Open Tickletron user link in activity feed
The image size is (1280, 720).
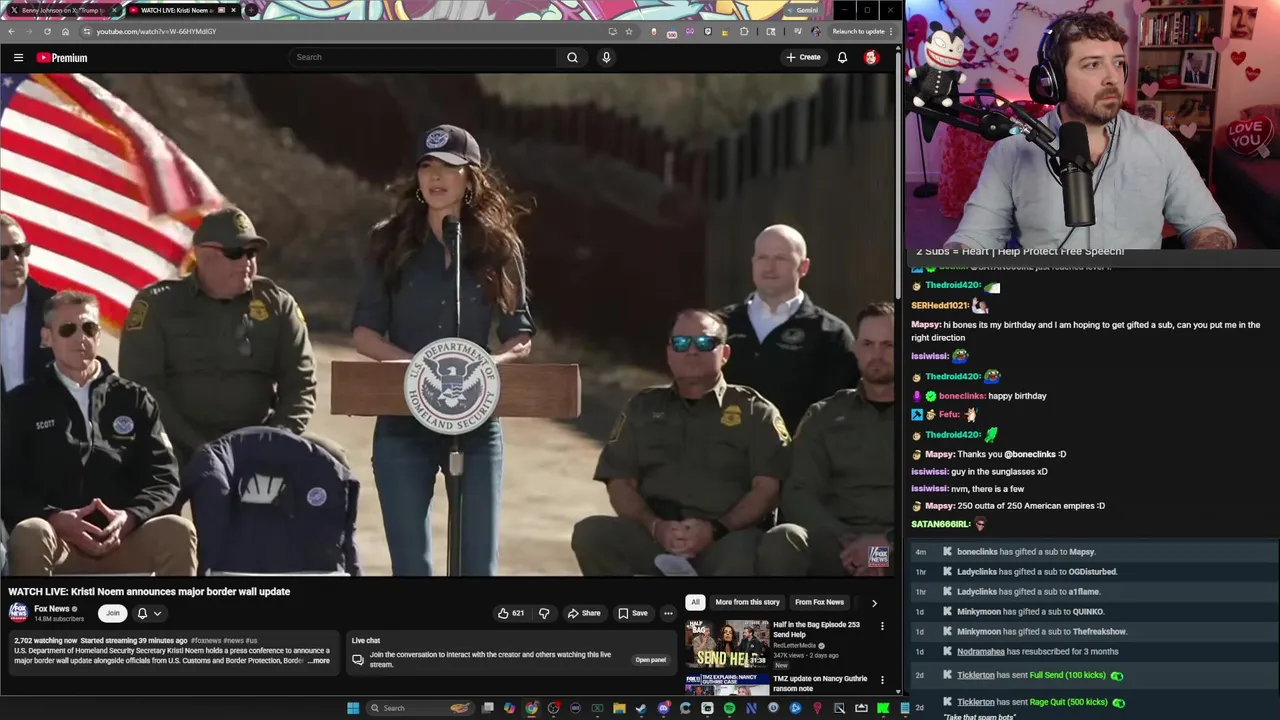point(975,675)
